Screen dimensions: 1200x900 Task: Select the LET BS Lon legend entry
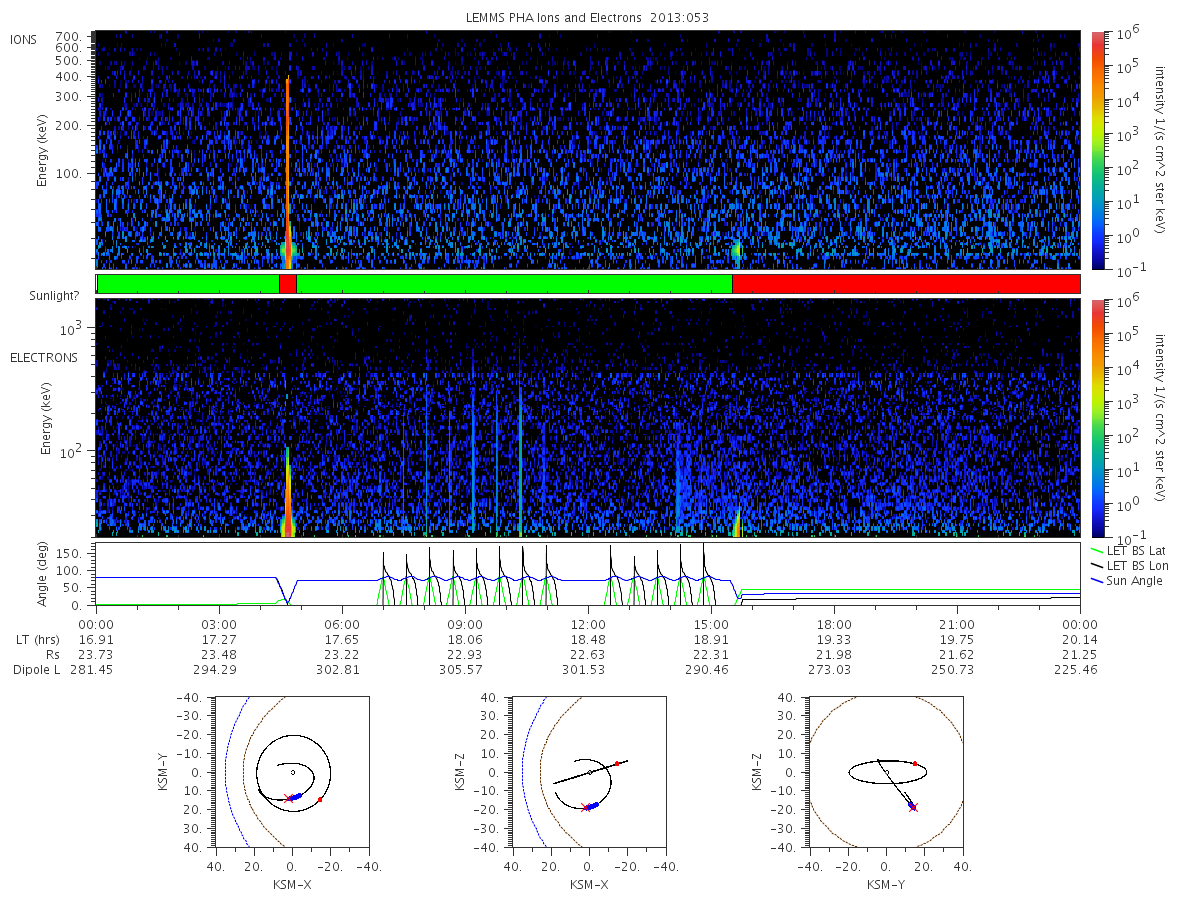pos(1135,566)
